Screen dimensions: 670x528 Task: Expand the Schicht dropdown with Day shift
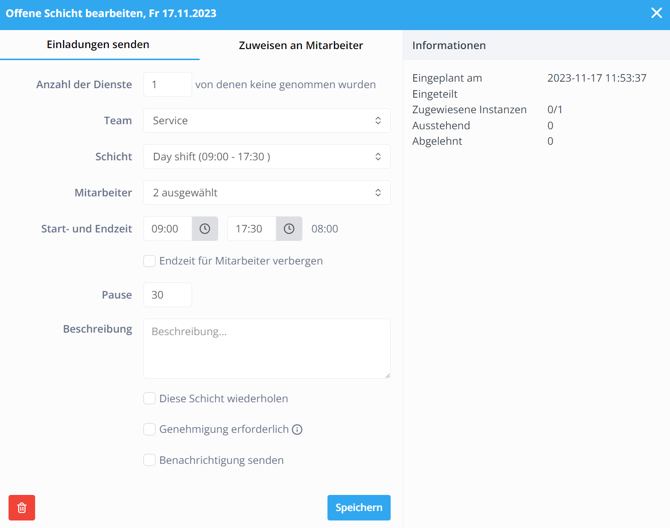266,157
